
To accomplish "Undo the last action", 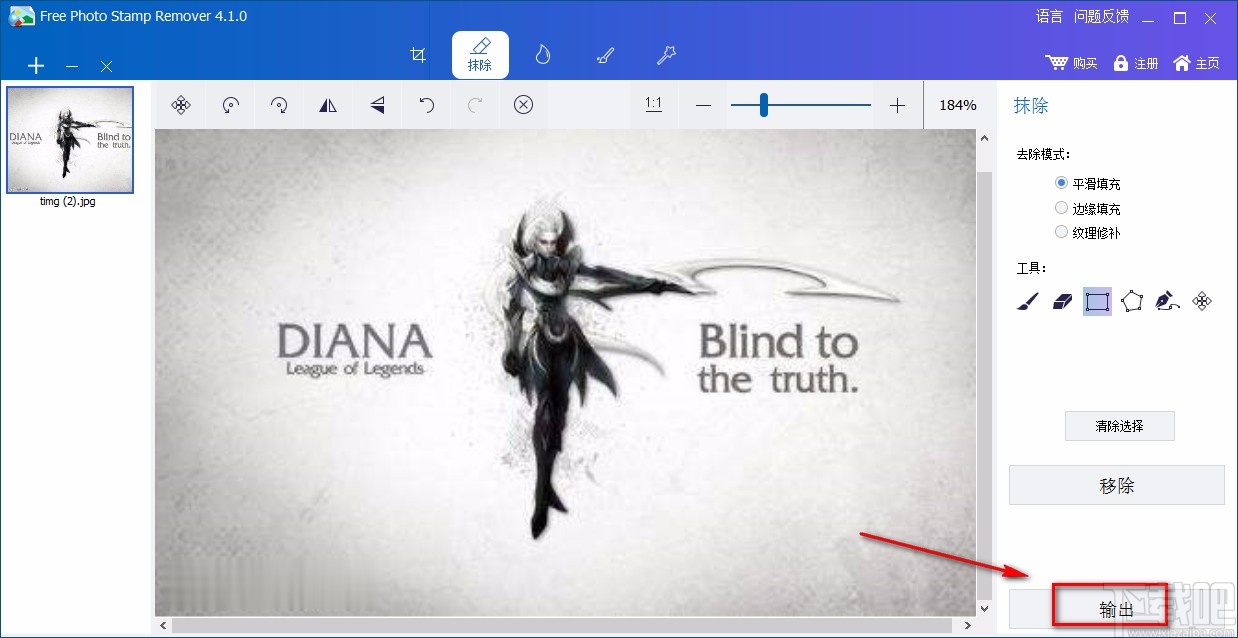I will [426, 104].
